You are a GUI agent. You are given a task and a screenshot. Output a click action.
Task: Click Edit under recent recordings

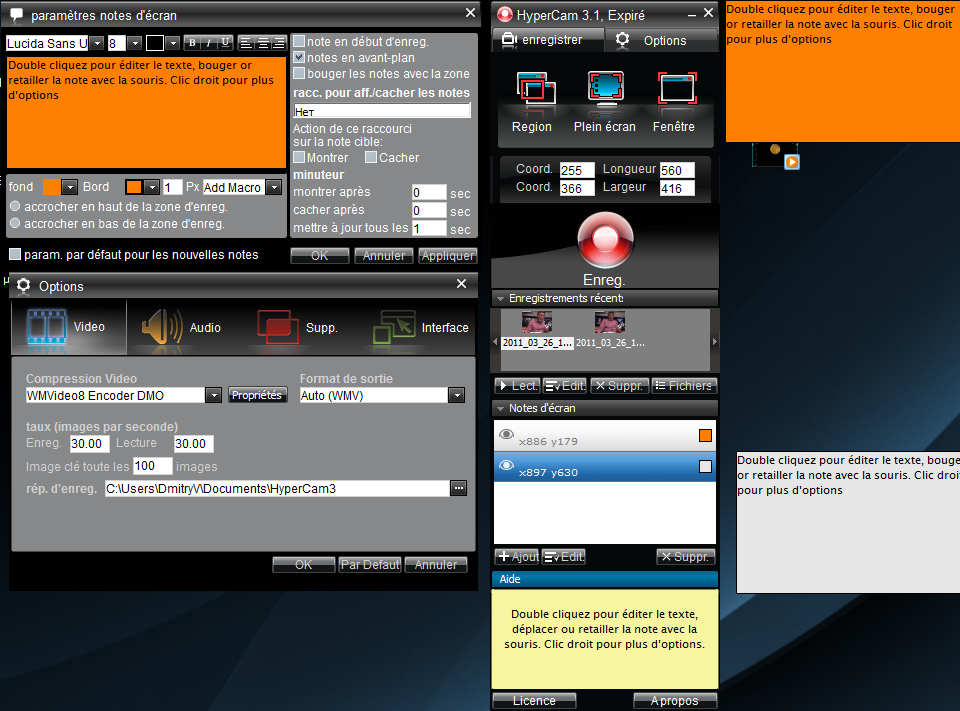tap(564, 386)
